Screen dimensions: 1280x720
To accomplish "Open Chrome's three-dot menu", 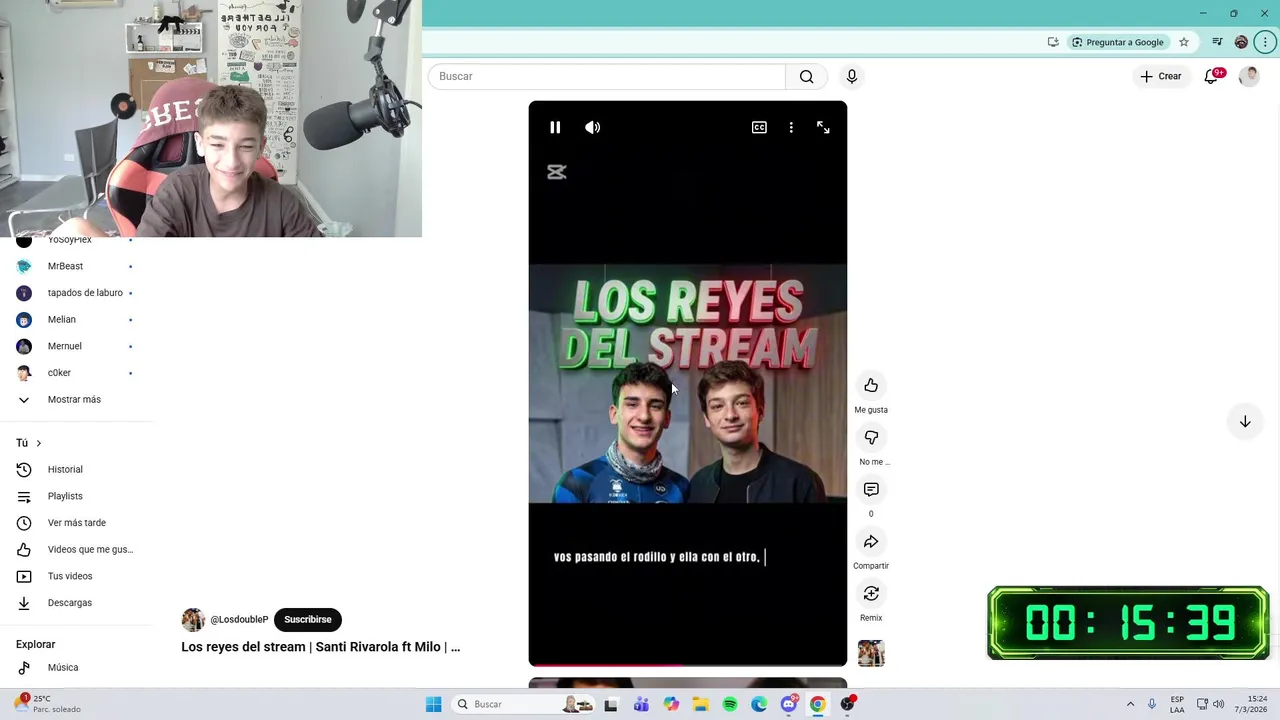I will (x=1265, y=42).
